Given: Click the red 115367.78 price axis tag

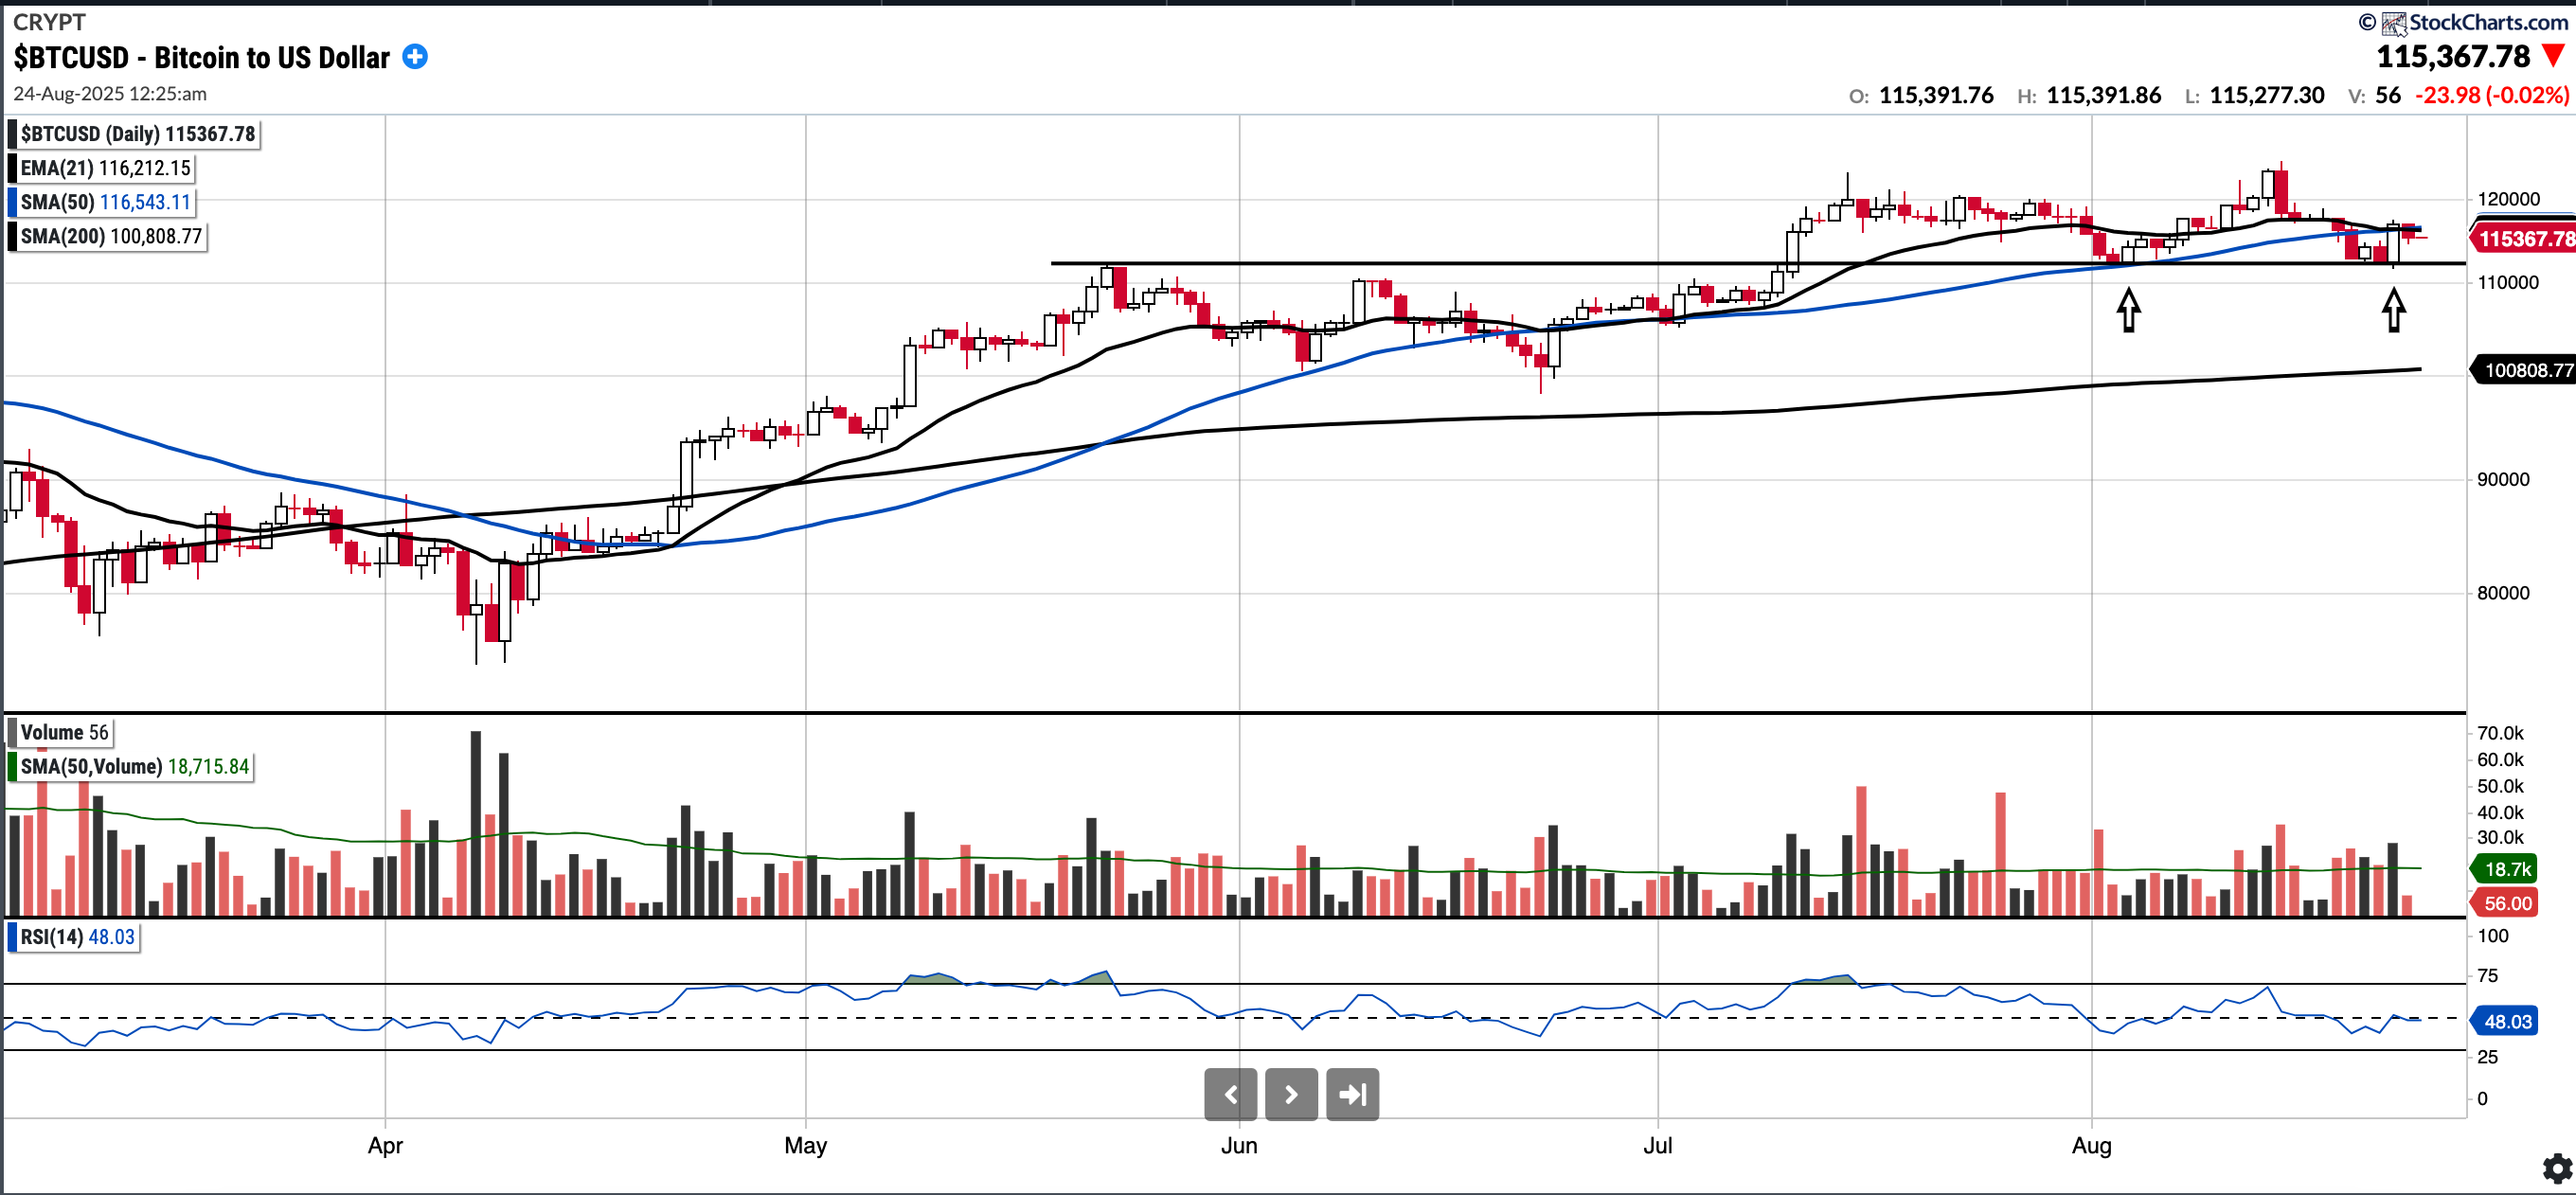Looking at the screenshot, I should [x=2523, y=239].
